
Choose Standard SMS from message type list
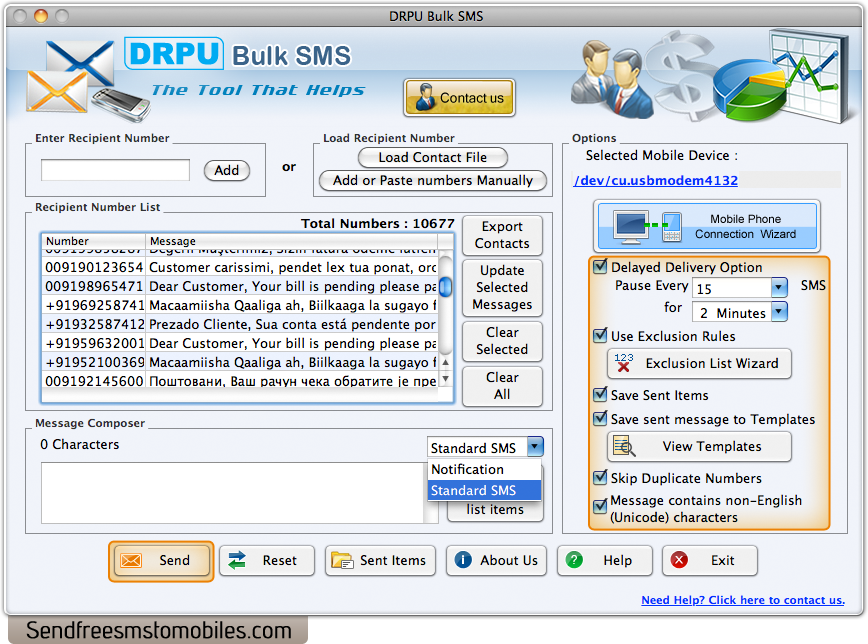pos(484,490)
